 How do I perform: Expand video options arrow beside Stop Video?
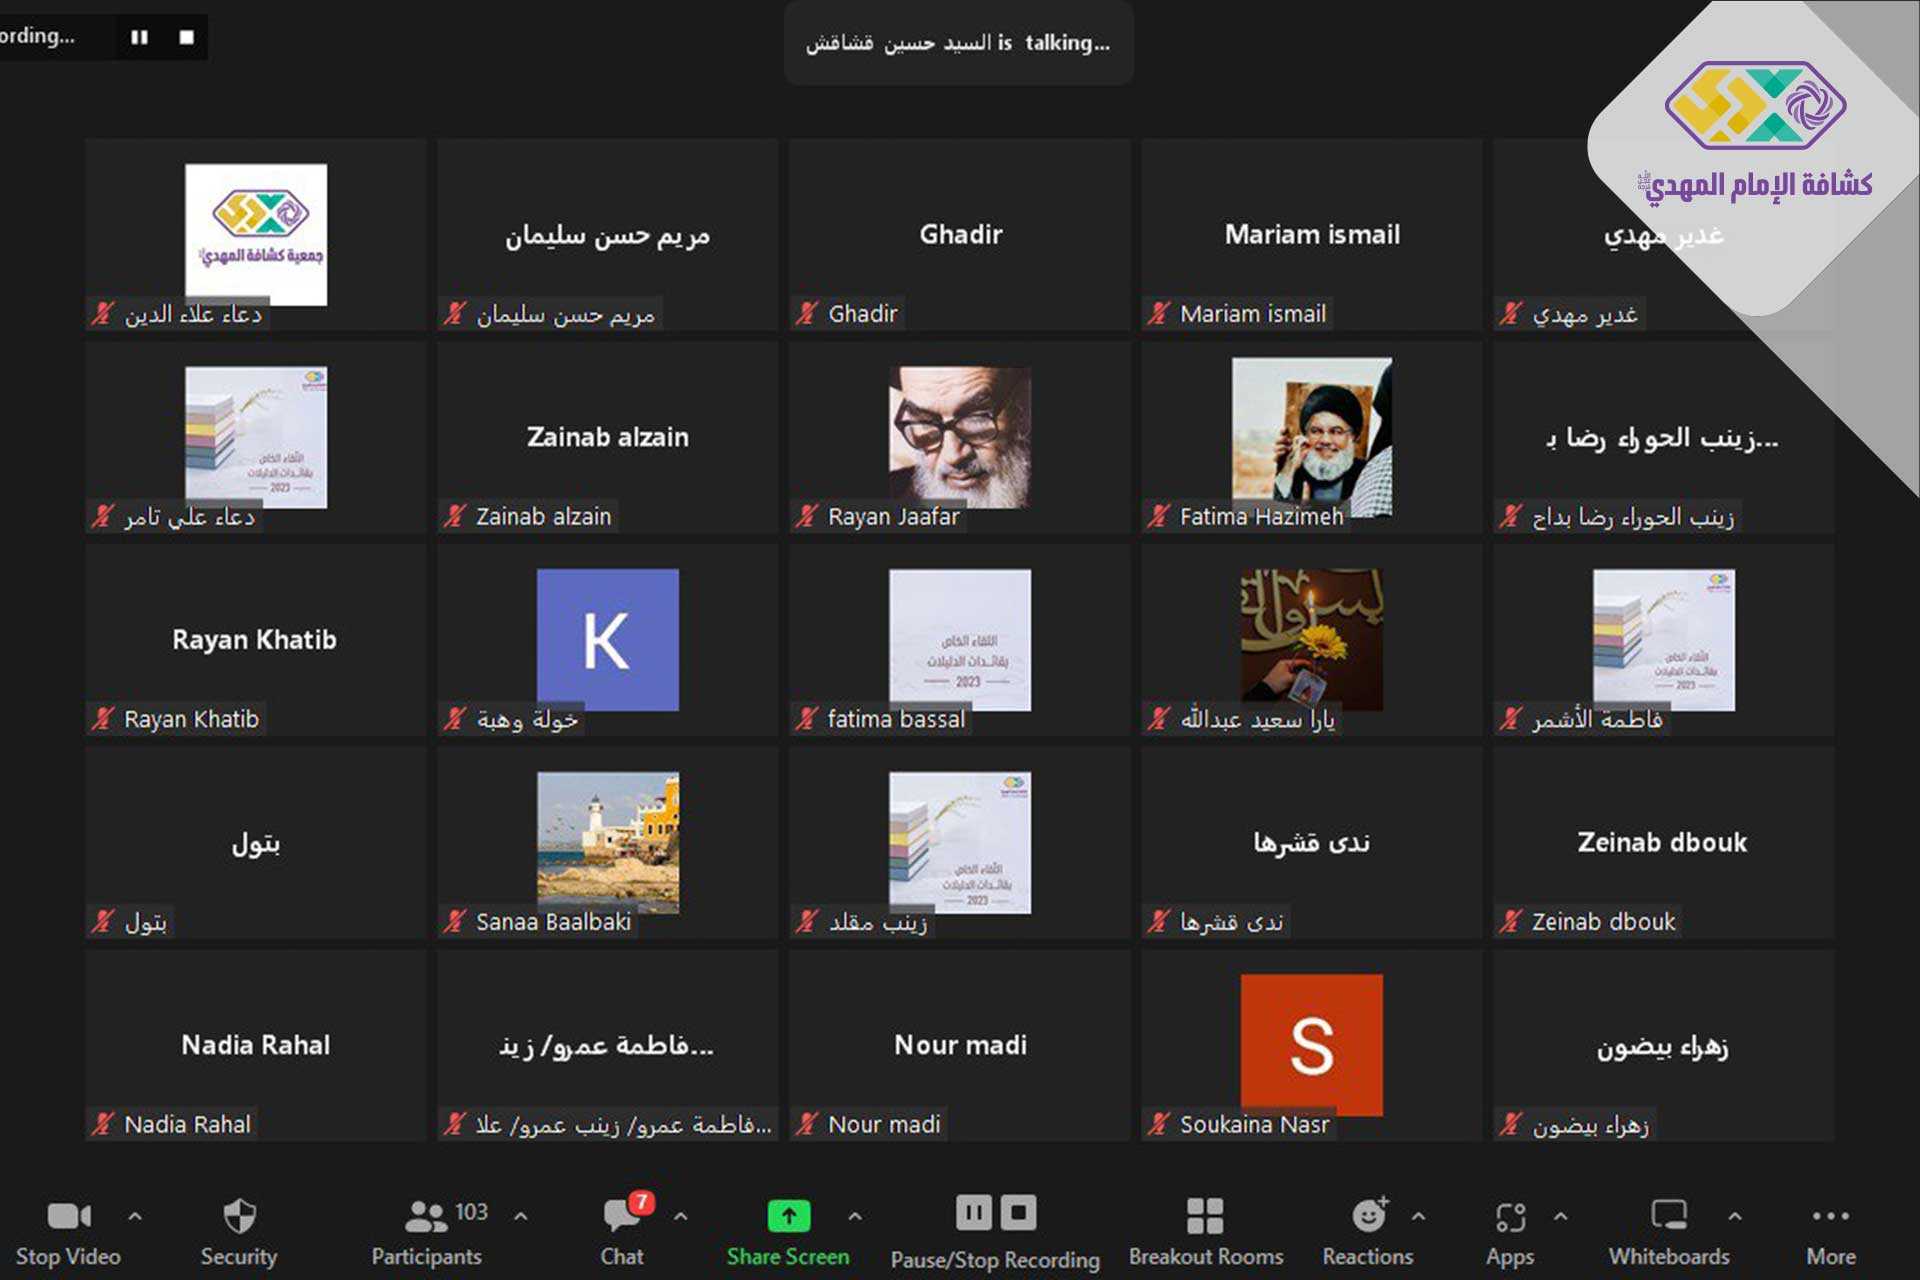tap(135, 1216)
